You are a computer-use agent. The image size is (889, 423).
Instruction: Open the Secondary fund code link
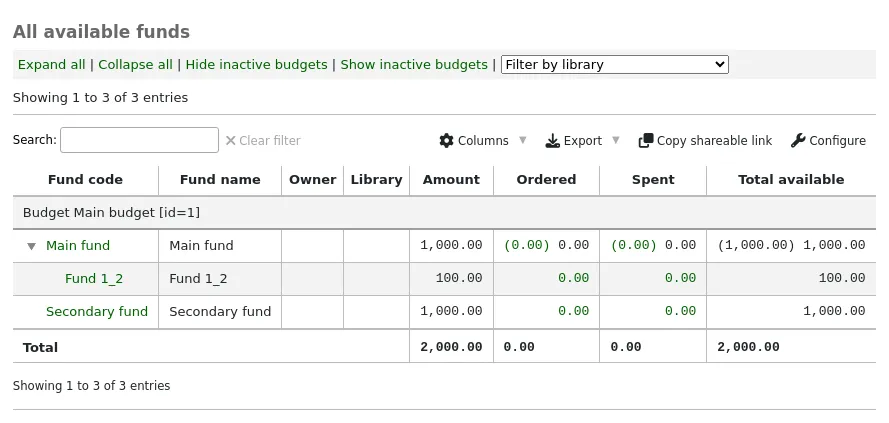(x=97, y=311)
